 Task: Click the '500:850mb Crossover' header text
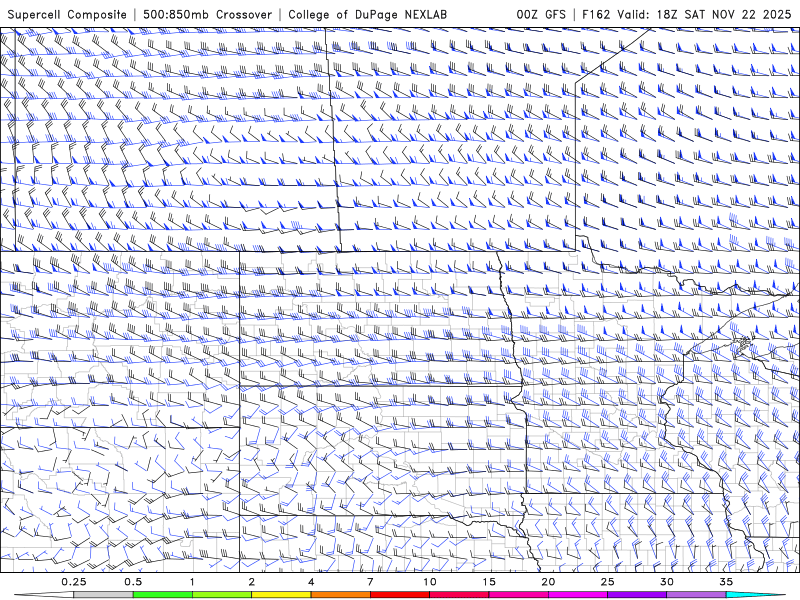pyautogui.click(x=207, y=15)
